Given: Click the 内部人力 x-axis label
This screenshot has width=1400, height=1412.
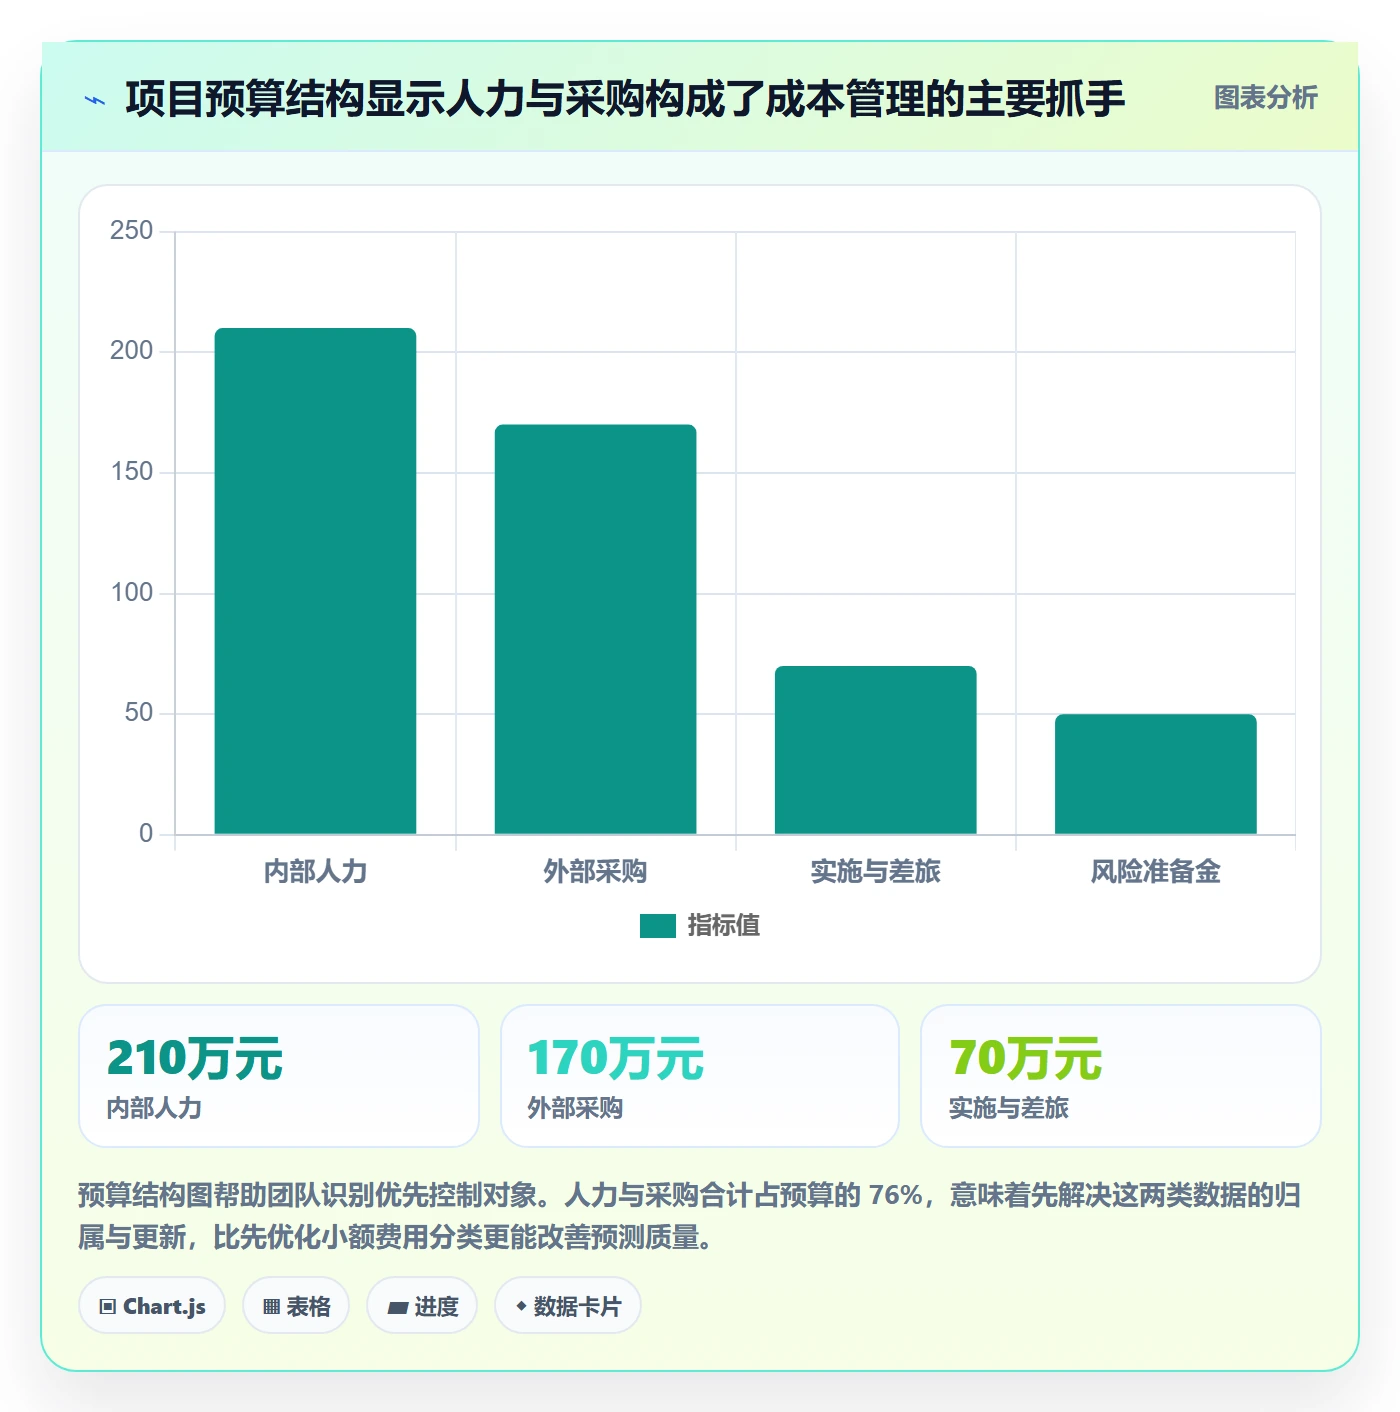Looking at the screenshot, I should coord(315,872).
